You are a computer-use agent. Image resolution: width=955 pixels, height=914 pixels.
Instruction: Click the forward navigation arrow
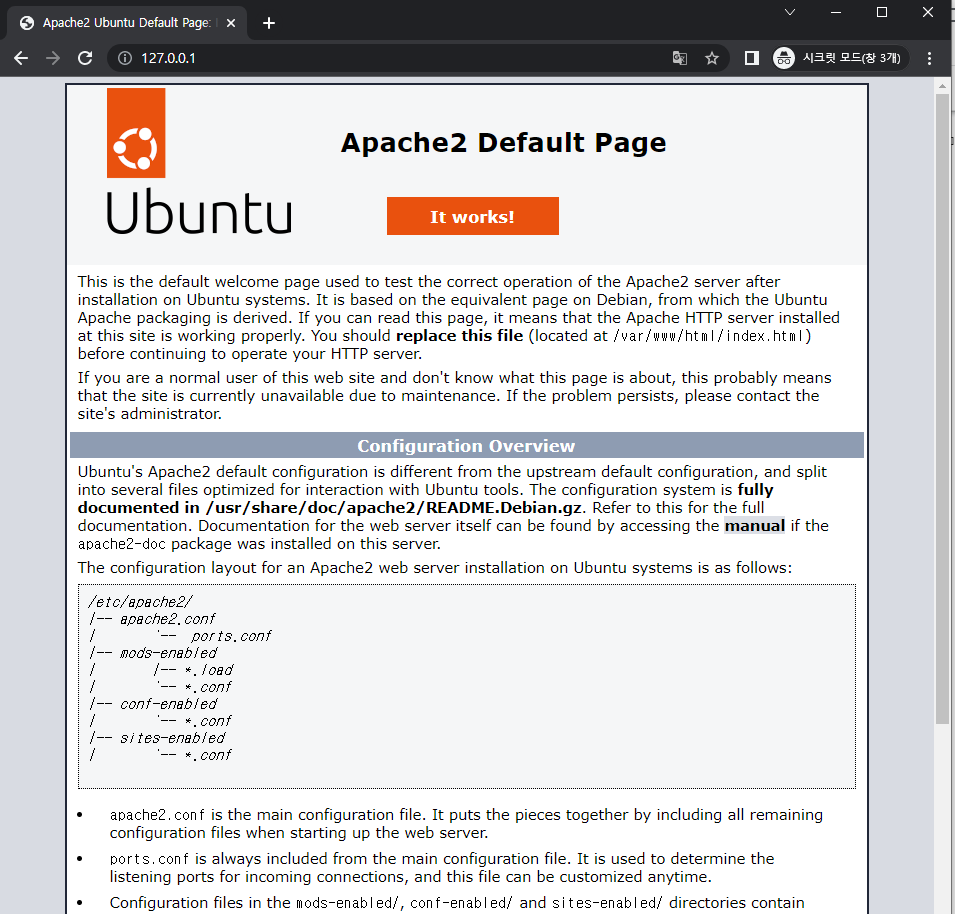[x=53, y=58]
